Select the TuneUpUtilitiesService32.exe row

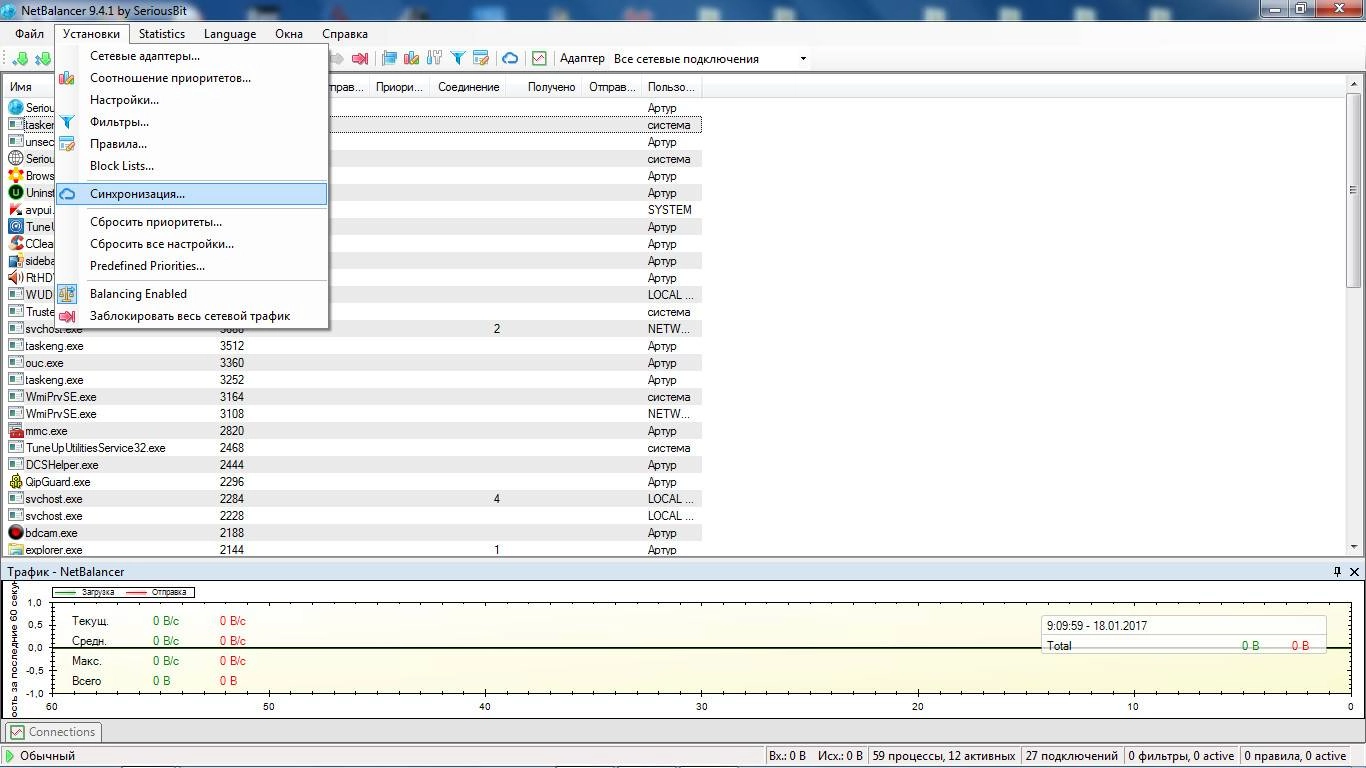pyautogui.click(x=354, y=448)
